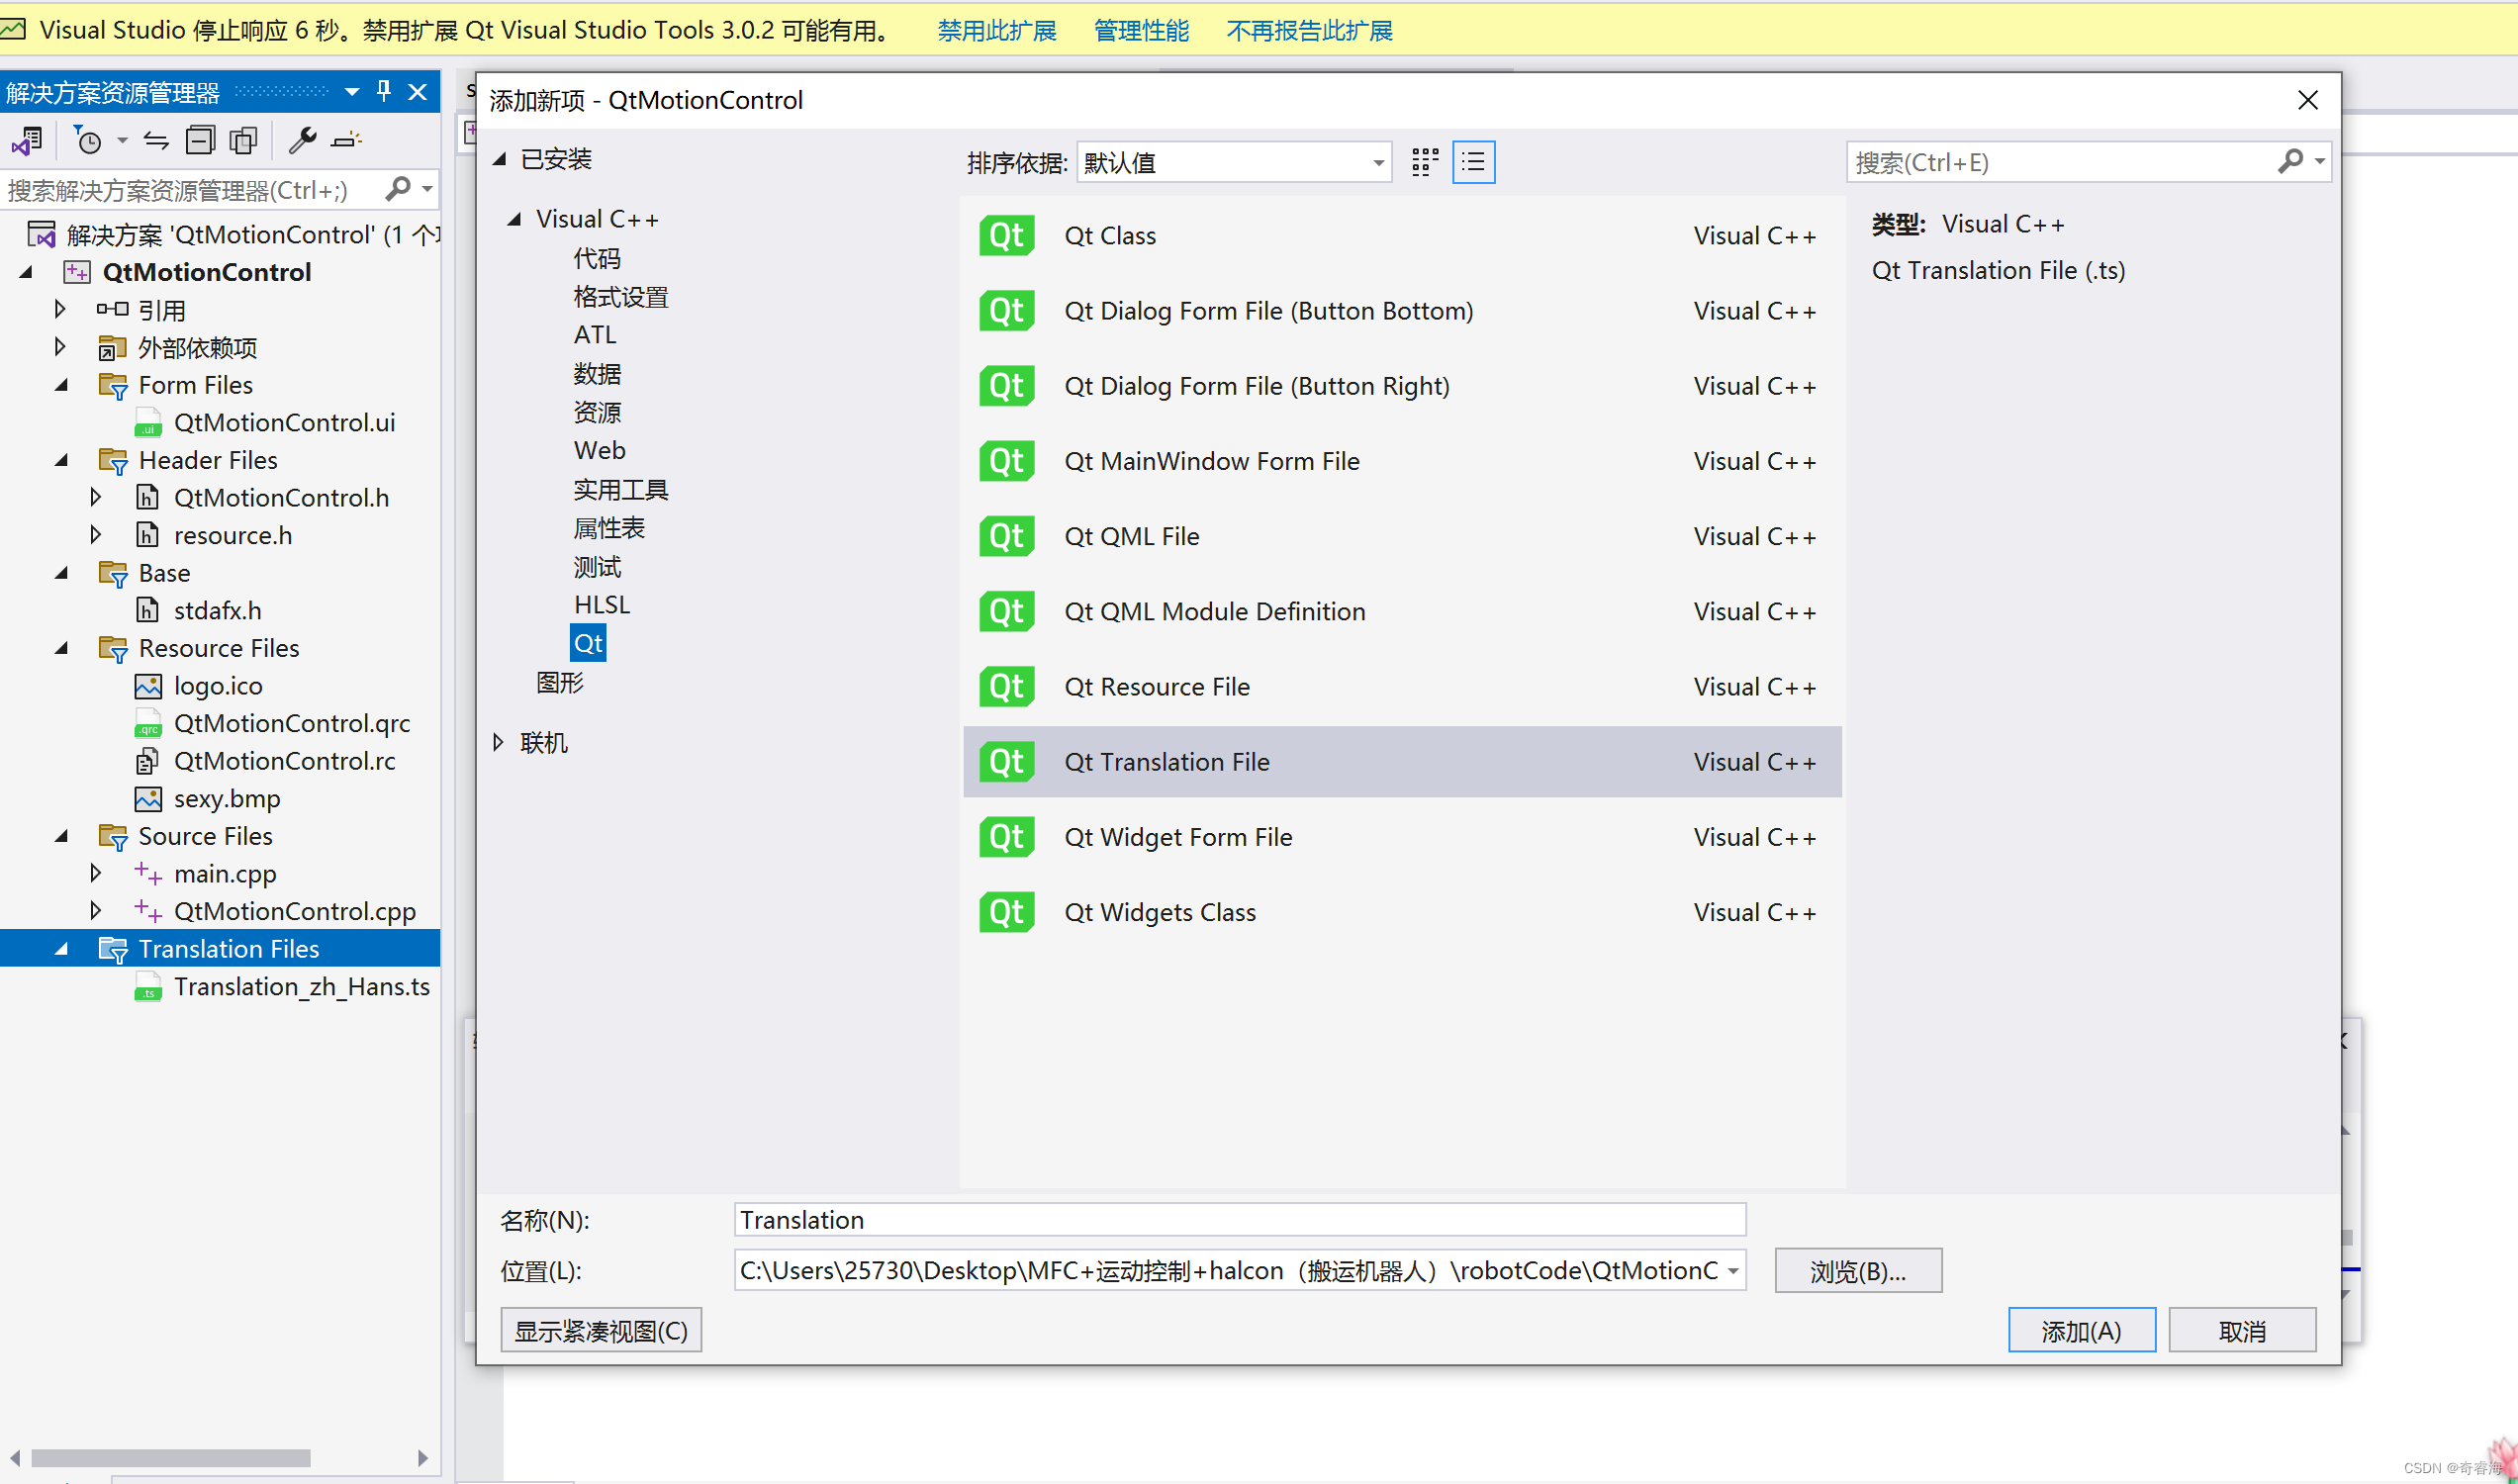This screenshot has height=1484, width=2518.
Task: Select QtMotionControl.ui file
Action: (x=284, y=422)
